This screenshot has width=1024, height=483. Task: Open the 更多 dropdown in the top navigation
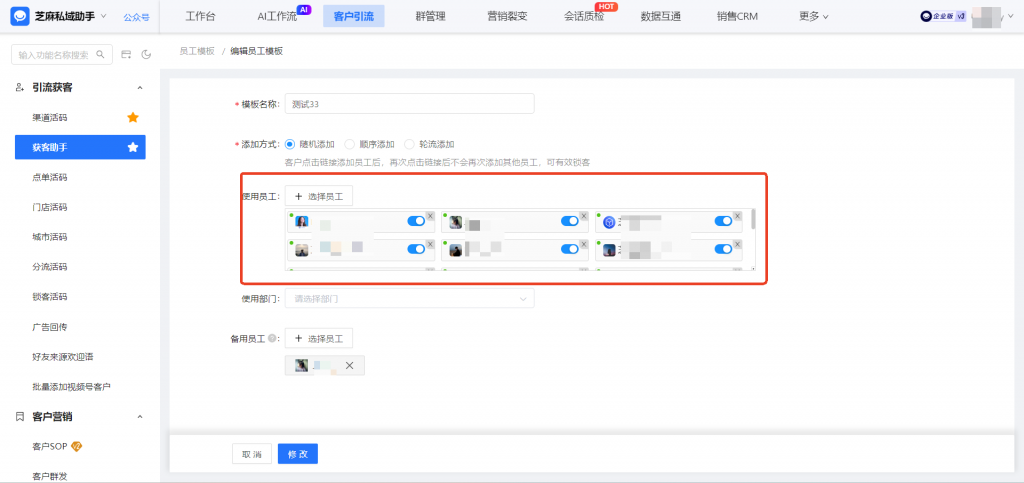coord(814,16)
